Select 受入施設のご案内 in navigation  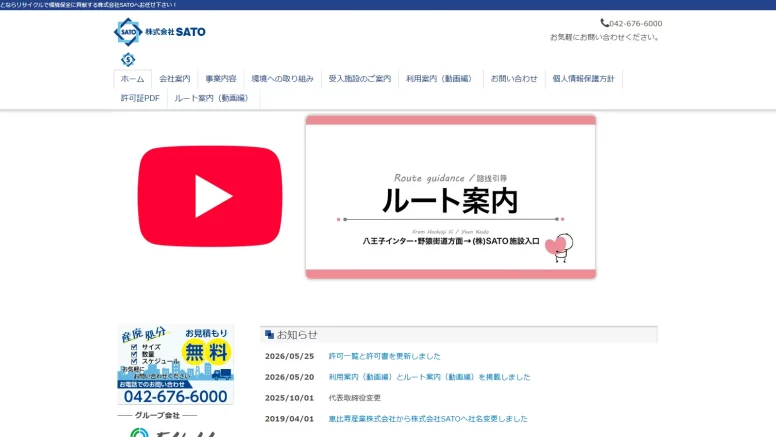coord(360,79)
